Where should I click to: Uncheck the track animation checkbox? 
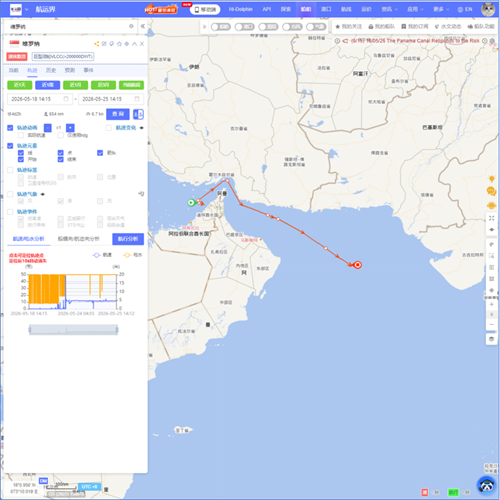tap(10, 128)
